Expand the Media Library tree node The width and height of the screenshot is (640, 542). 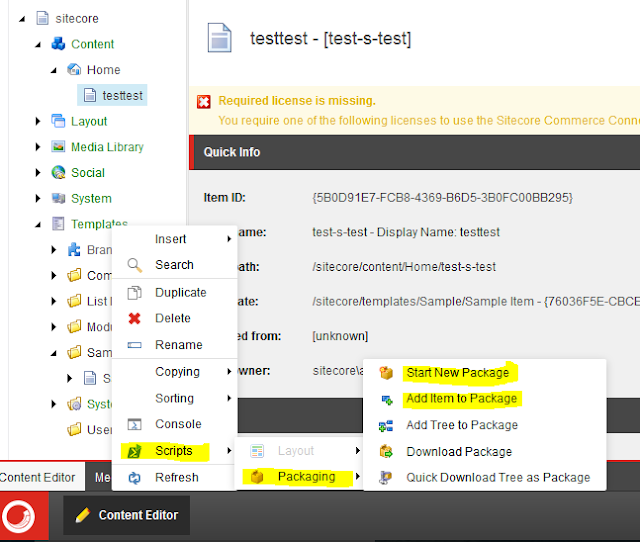pyautogui.click(x=38, y=147)
